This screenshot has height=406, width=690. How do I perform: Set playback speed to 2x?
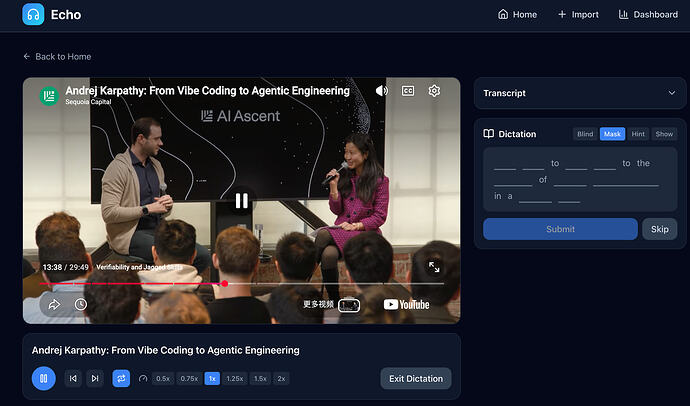pos(281,378)
